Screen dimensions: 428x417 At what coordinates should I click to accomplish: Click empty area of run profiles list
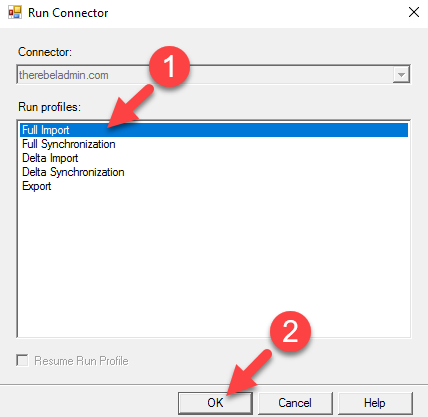tap(213, 263)
